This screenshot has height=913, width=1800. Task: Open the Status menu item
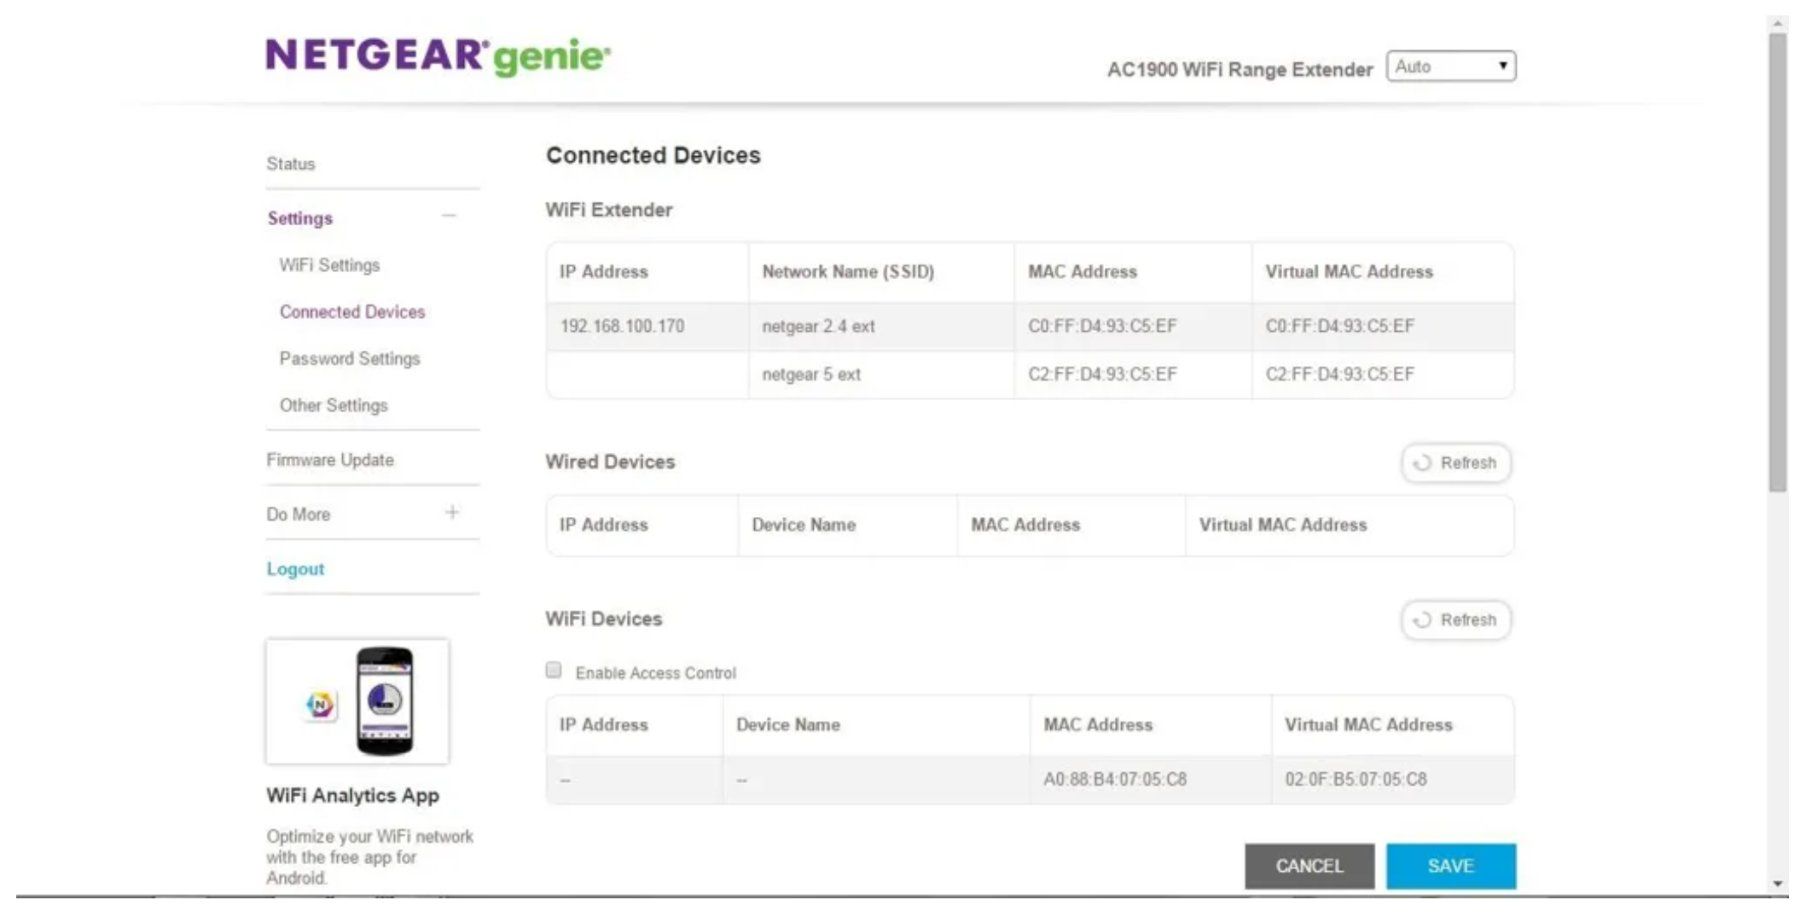pyautogui.click(x=291, y=163)
